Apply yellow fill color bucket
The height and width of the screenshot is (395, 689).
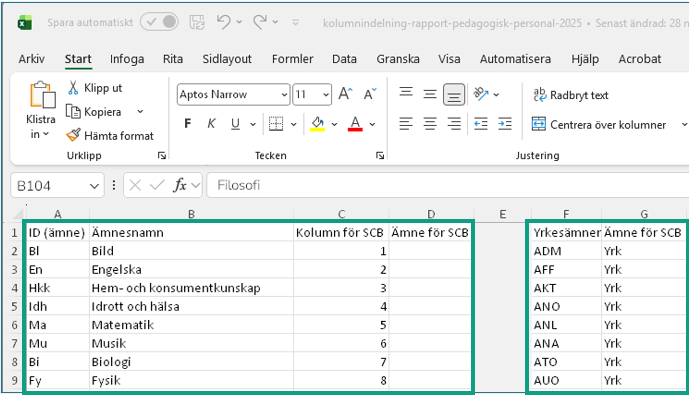317,124
